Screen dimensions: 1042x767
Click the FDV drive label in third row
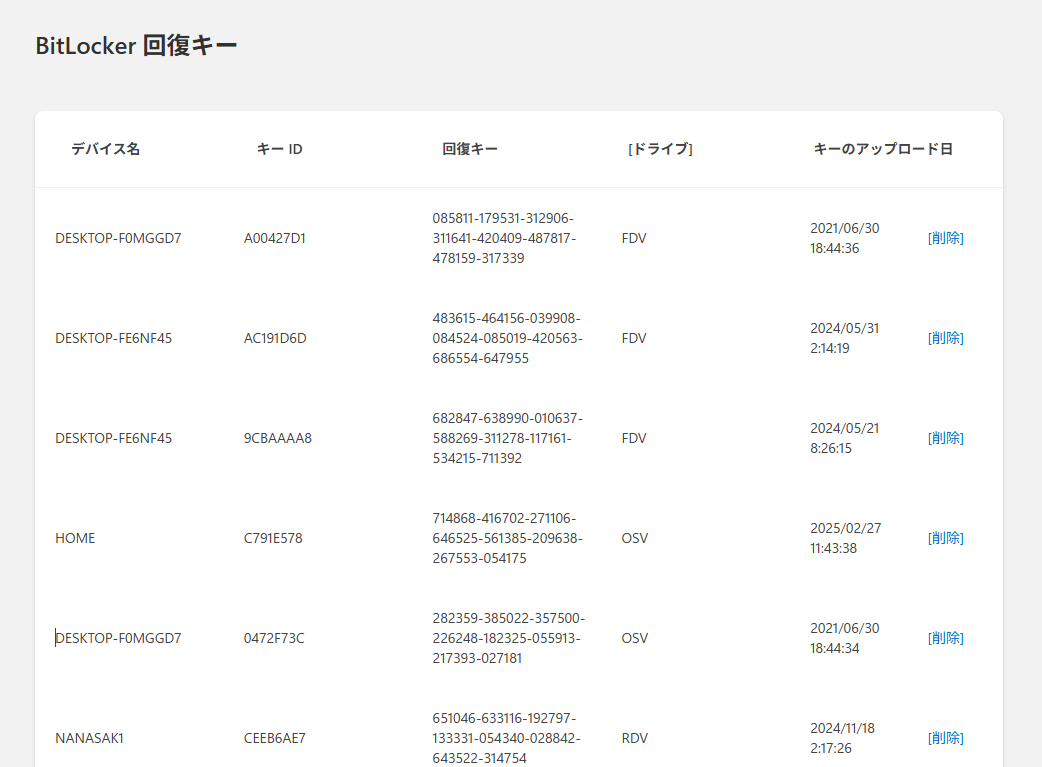click(634, 437)
